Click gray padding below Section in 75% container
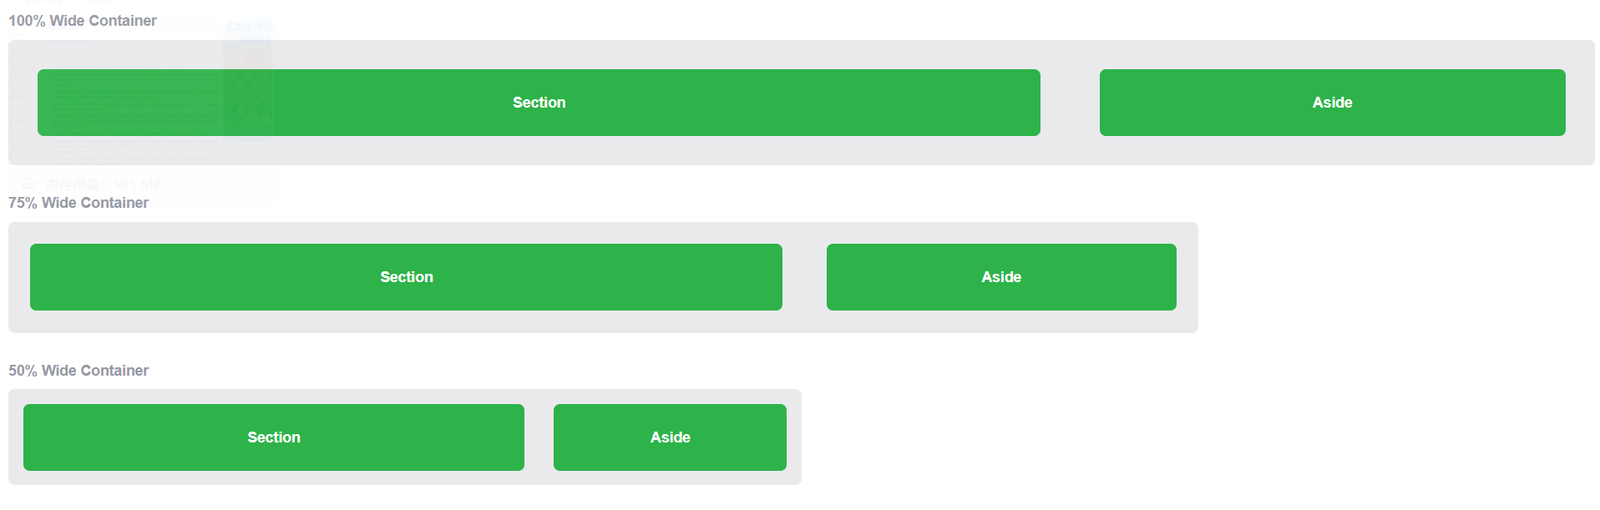The height and width of the screenshot is (510, 1600). click(x=406, y=322)
